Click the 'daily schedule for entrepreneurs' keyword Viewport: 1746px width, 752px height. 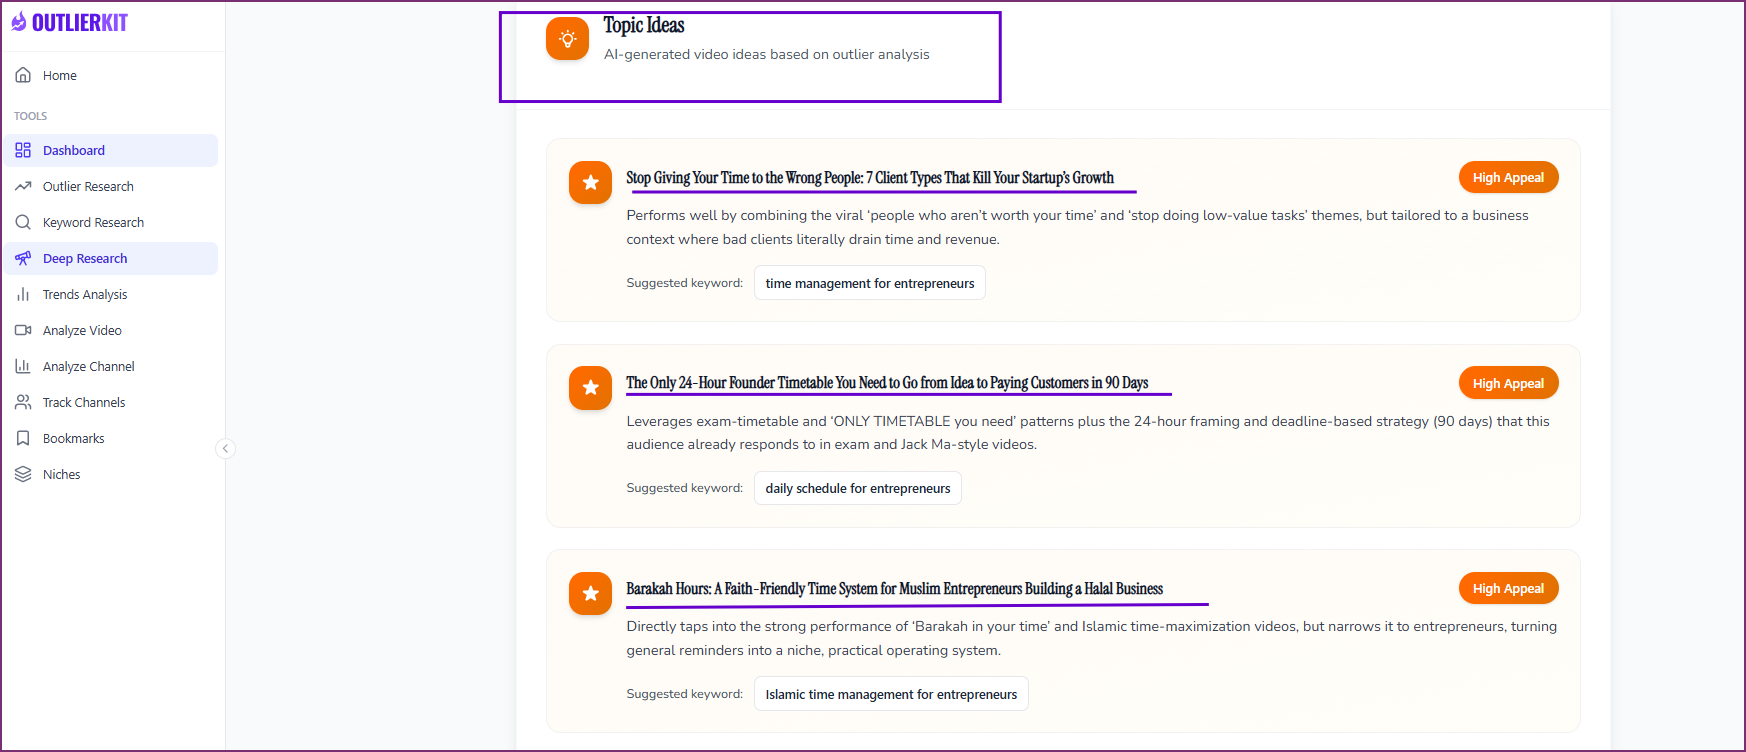pyautogui.click(x=857, y=488)
